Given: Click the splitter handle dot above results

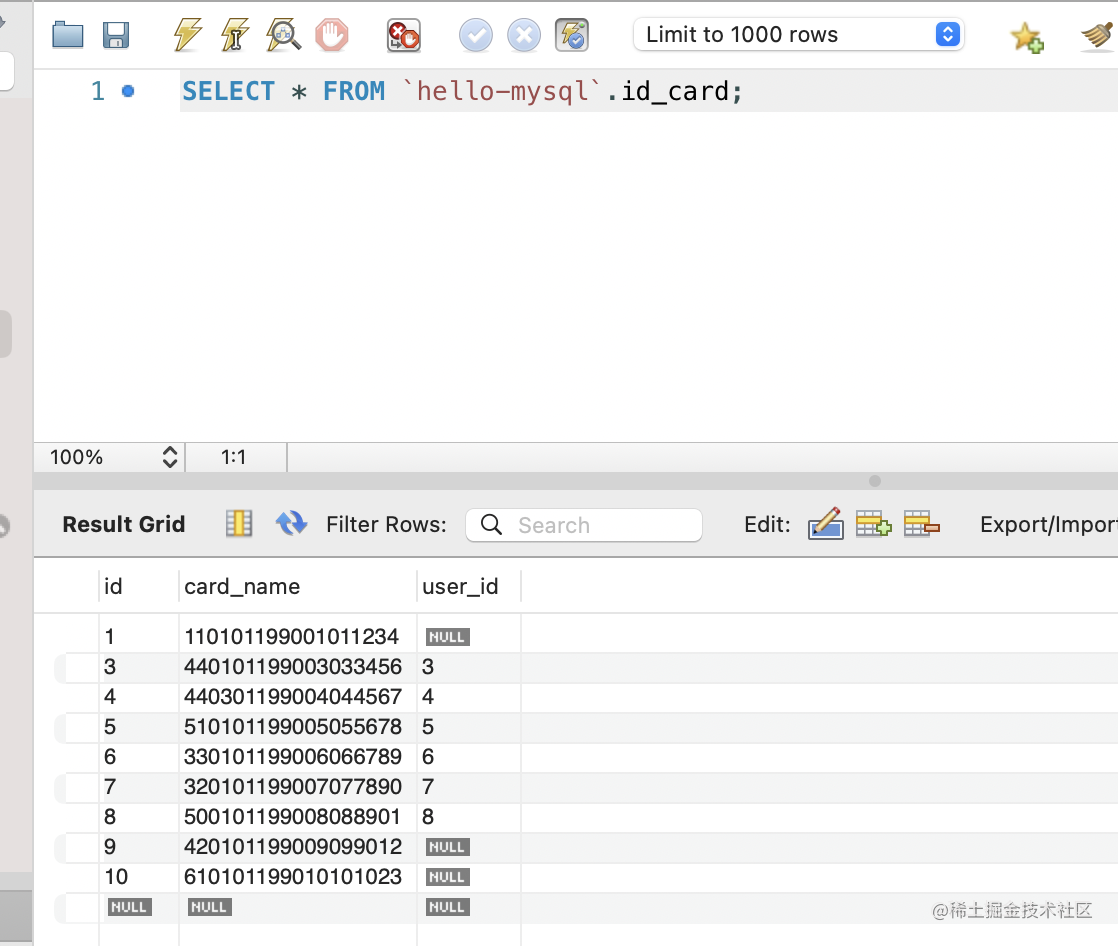Looking at the screenshot, I should [x=875, y=481].
